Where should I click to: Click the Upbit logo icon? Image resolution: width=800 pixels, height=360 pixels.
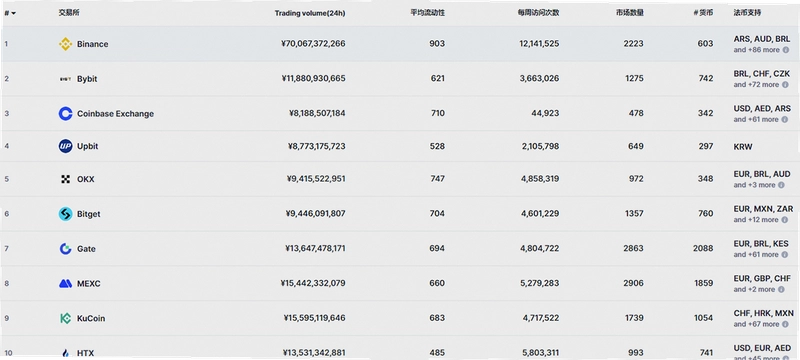point(65,146)
